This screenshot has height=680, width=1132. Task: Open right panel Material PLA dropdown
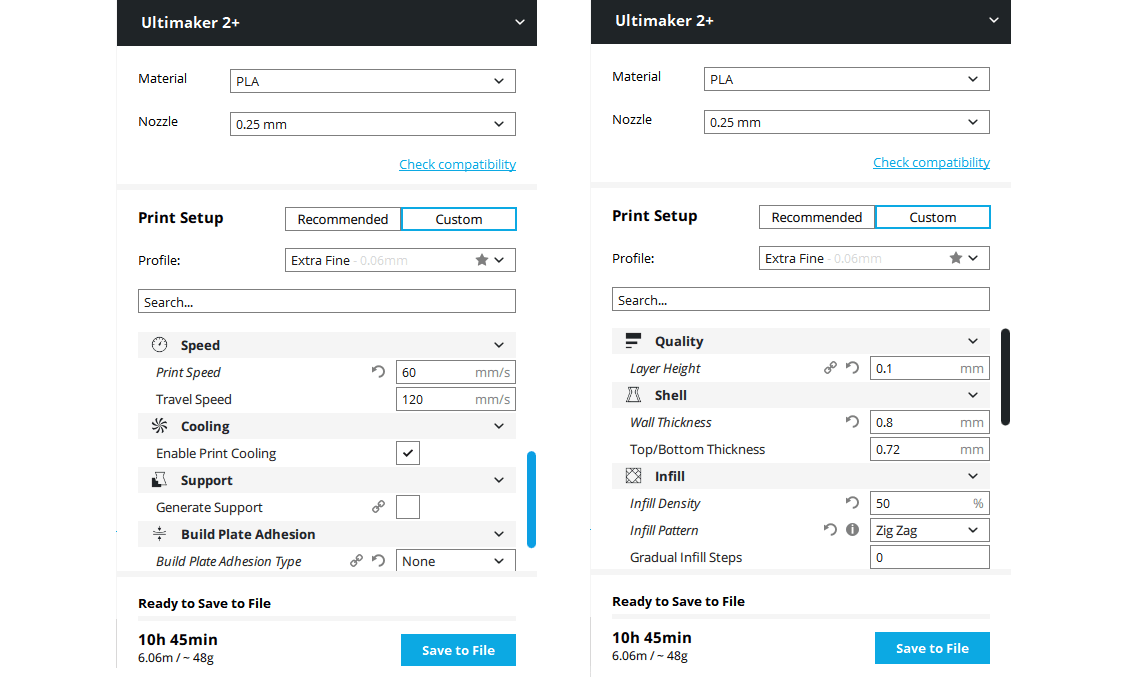tap(847, 79)
